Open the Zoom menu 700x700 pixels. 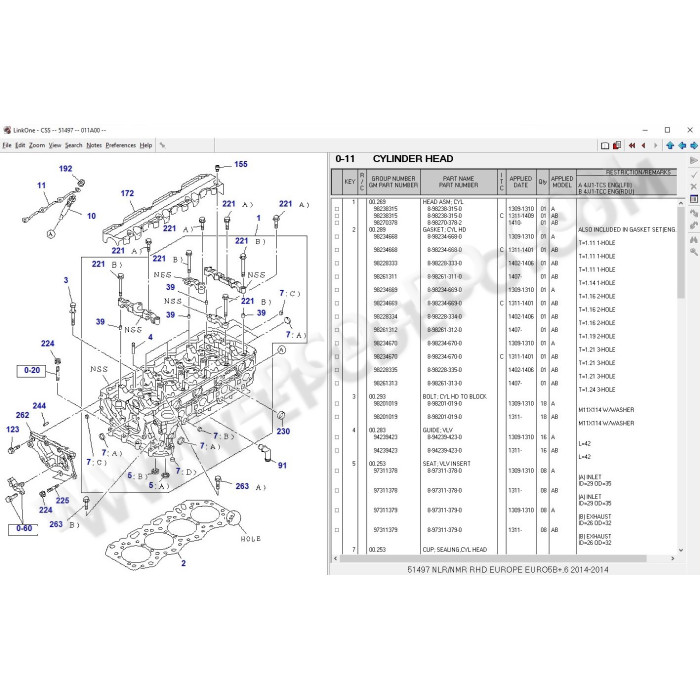pyautogui.click(x=37, y=145)
